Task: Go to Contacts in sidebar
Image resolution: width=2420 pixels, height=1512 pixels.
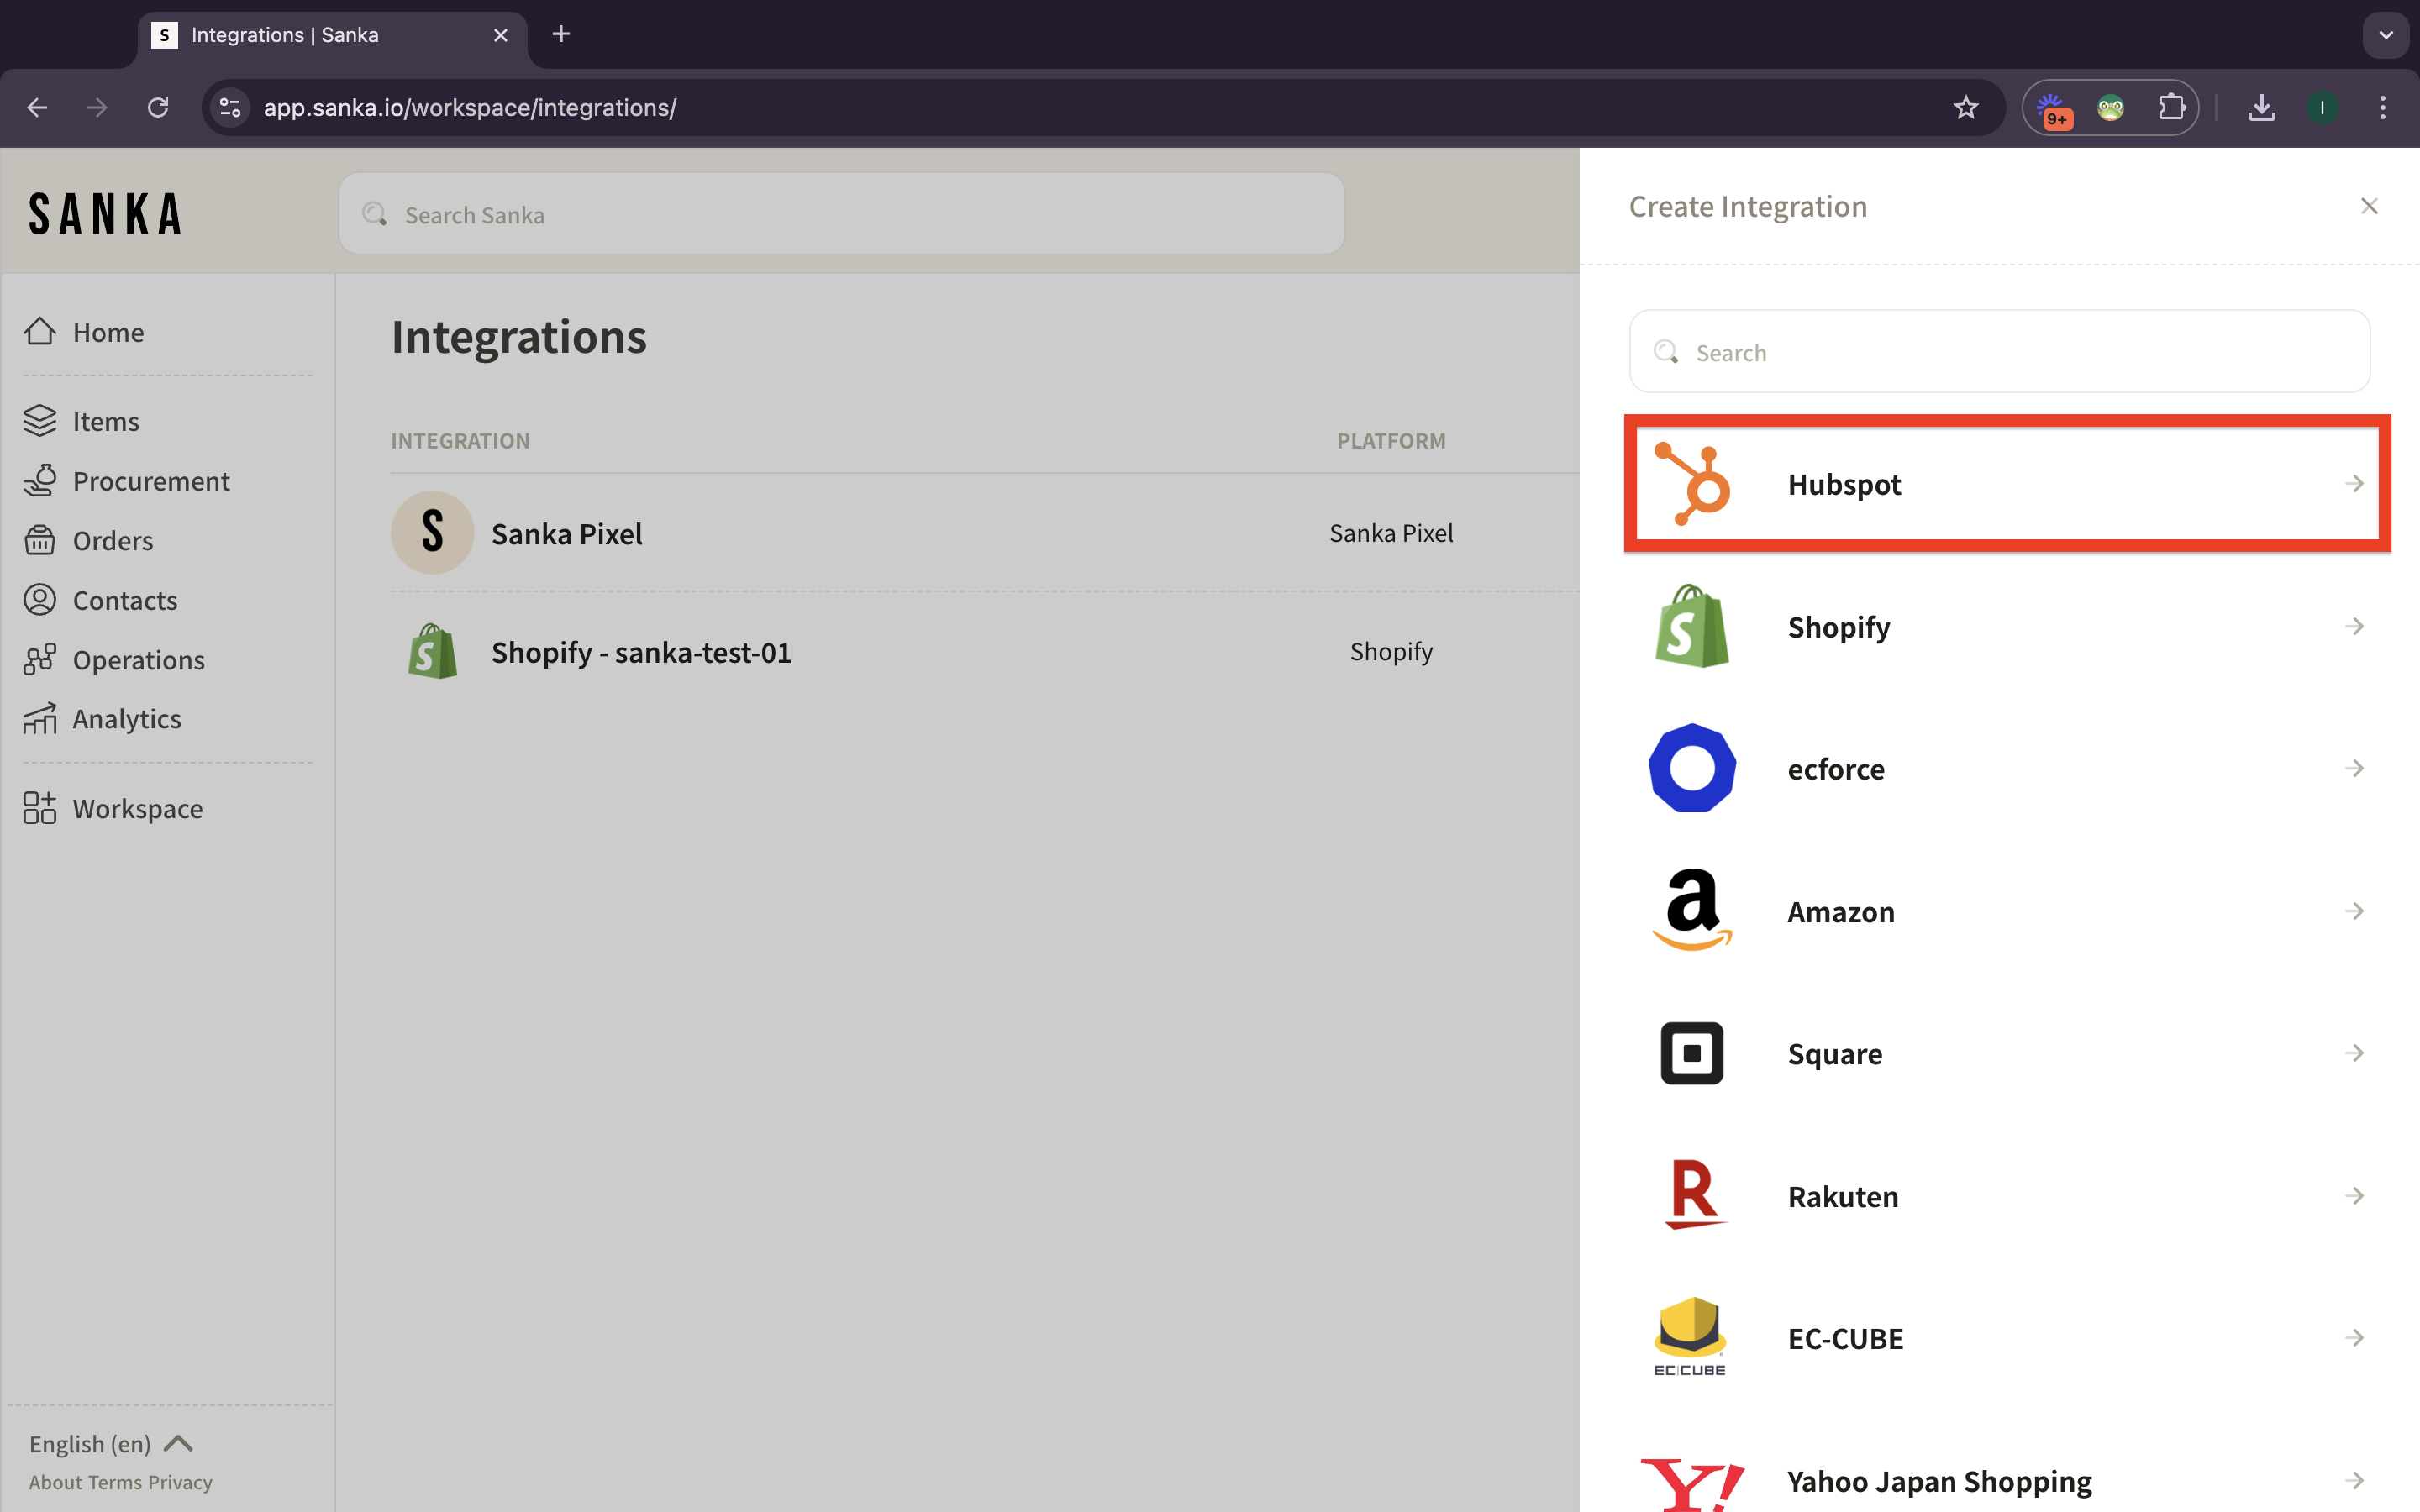Action: tap(125, 600)
